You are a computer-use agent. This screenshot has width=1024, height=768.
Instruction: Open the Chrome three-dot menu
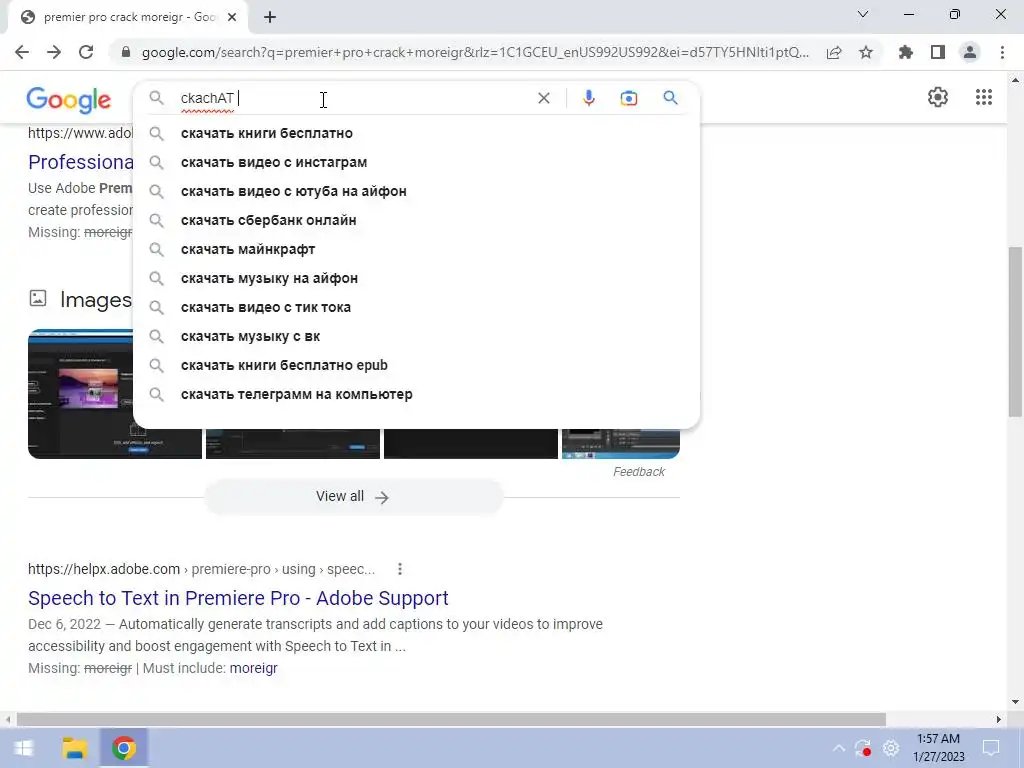coord(1002,52)
